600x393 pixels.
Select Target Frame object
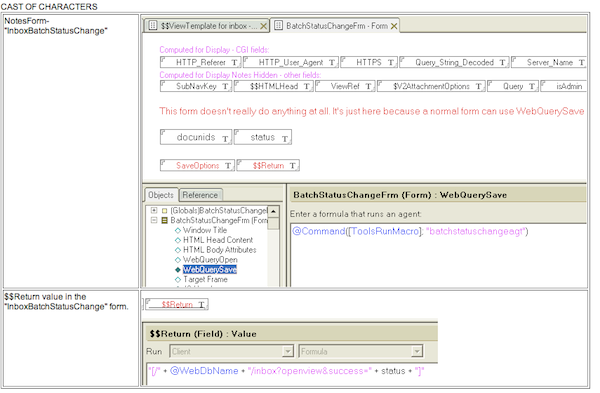coord(205,279)
